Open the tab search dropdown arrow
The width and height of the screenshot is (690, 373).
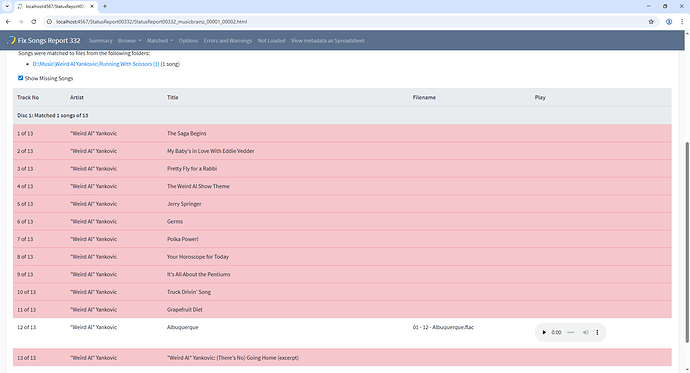pyautogui.click(x=7, y=6)
